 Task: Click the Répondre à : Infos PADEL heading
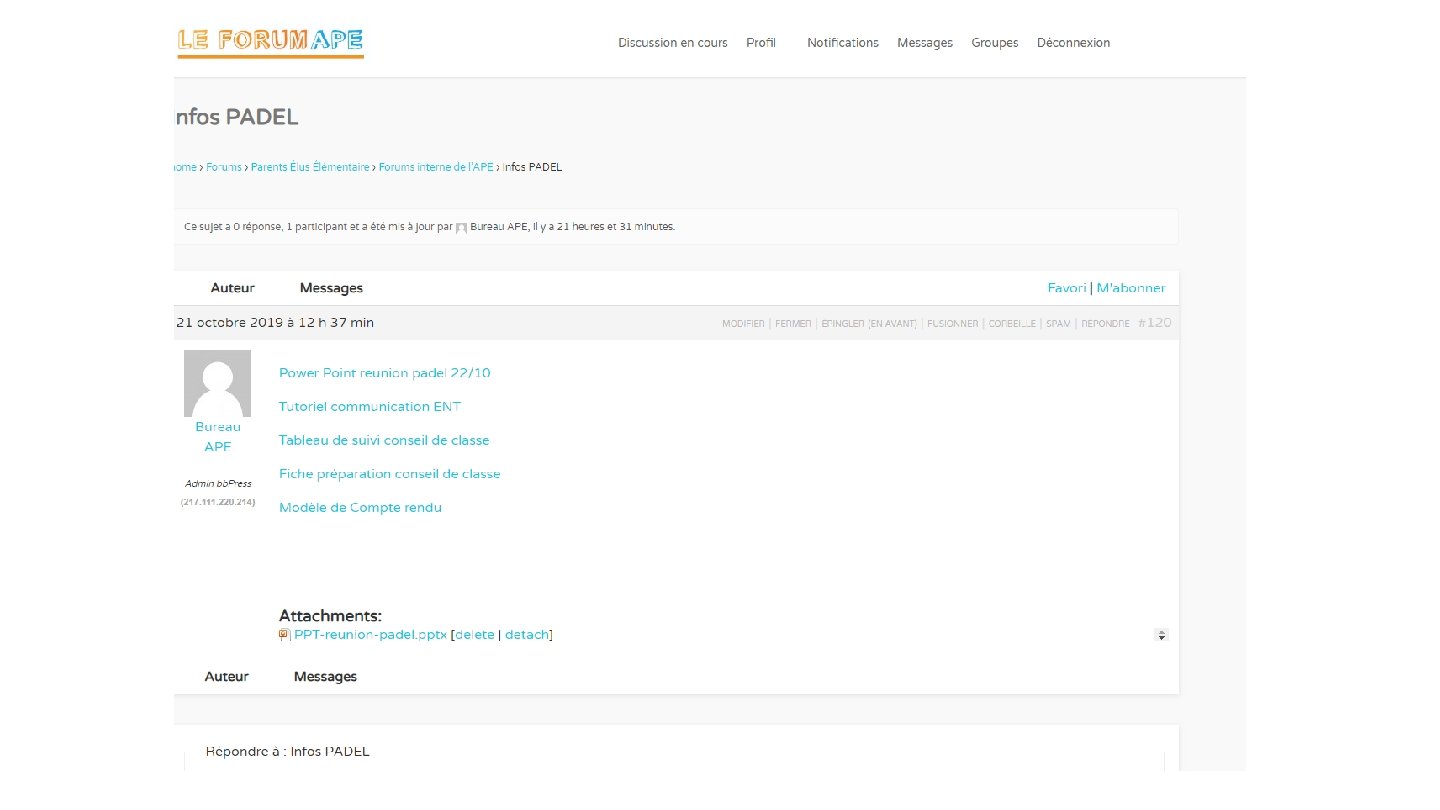pyautogui.click(x=288, y=751)
